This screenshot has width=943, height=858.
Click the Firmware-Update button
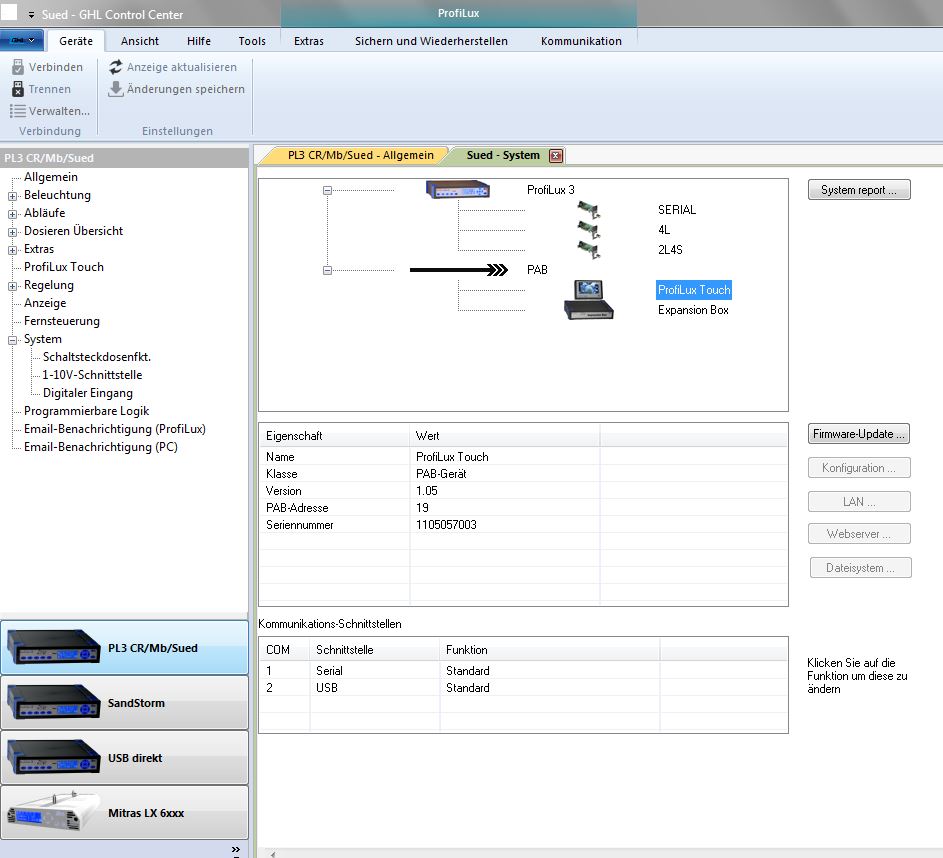(x=859, y=434)
